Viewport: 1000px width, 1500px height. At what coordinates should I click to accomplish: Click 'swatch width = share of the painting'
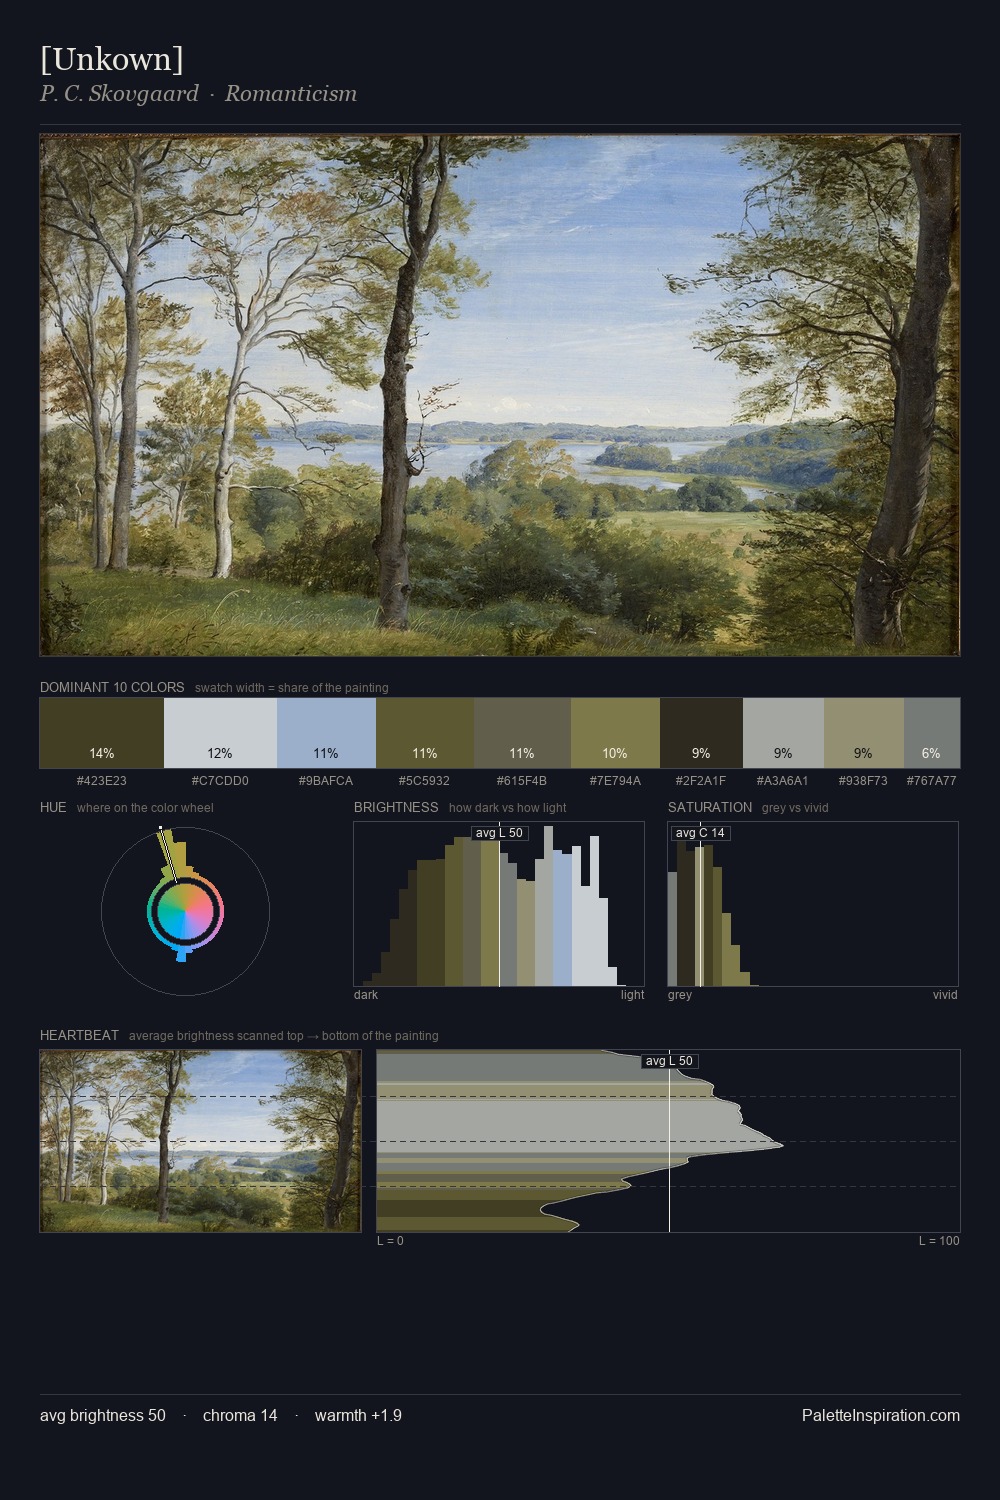coord(292,688)
